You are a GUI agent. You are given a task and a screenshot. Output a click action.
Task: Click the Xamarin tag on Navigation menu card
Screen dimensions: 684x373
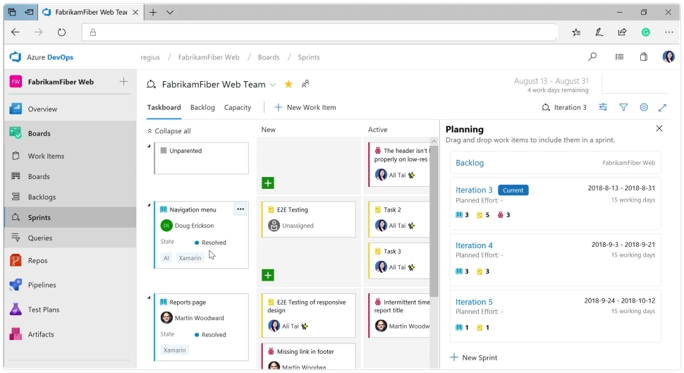pyautogui.click(x=190, y=258)
